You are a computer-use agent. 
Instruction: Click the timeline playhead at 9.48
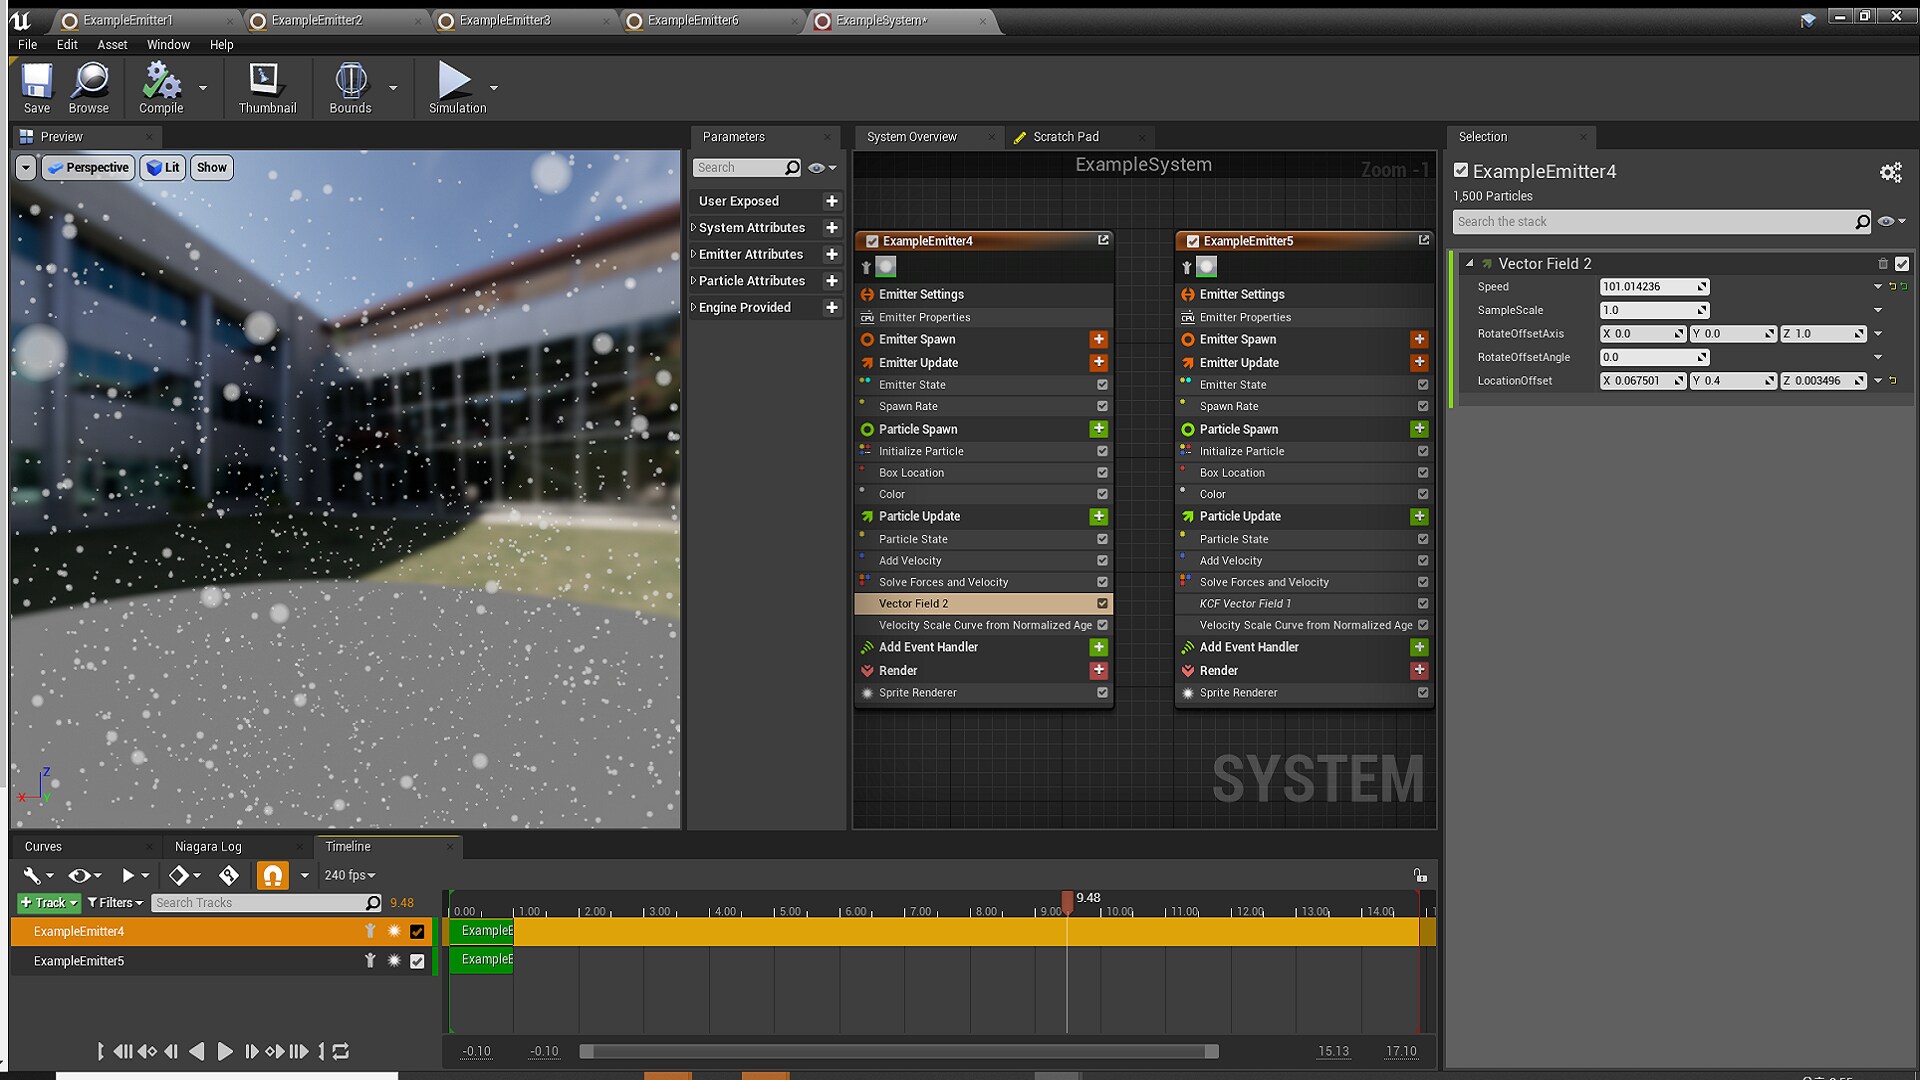[x=1067, y=901]
